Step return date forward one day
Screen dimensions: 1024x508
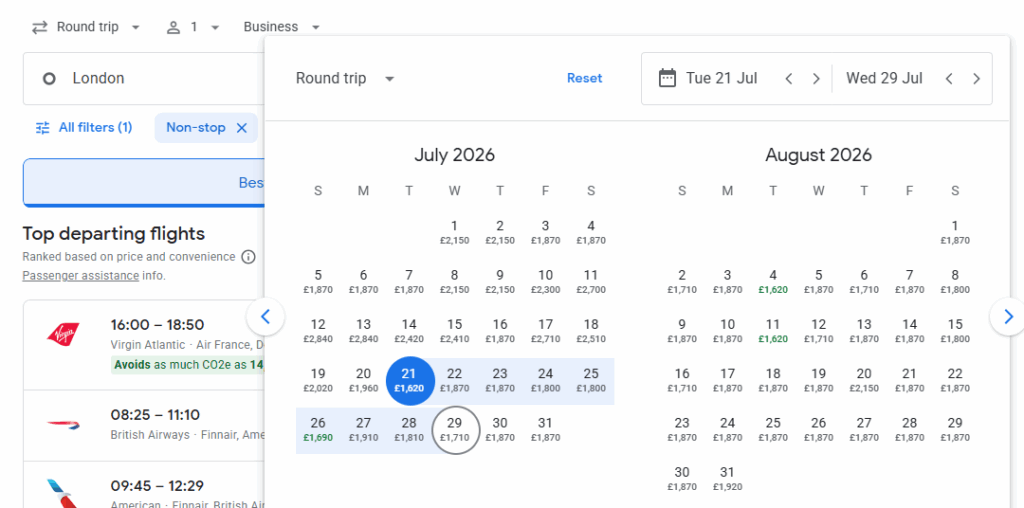[976, 78]
